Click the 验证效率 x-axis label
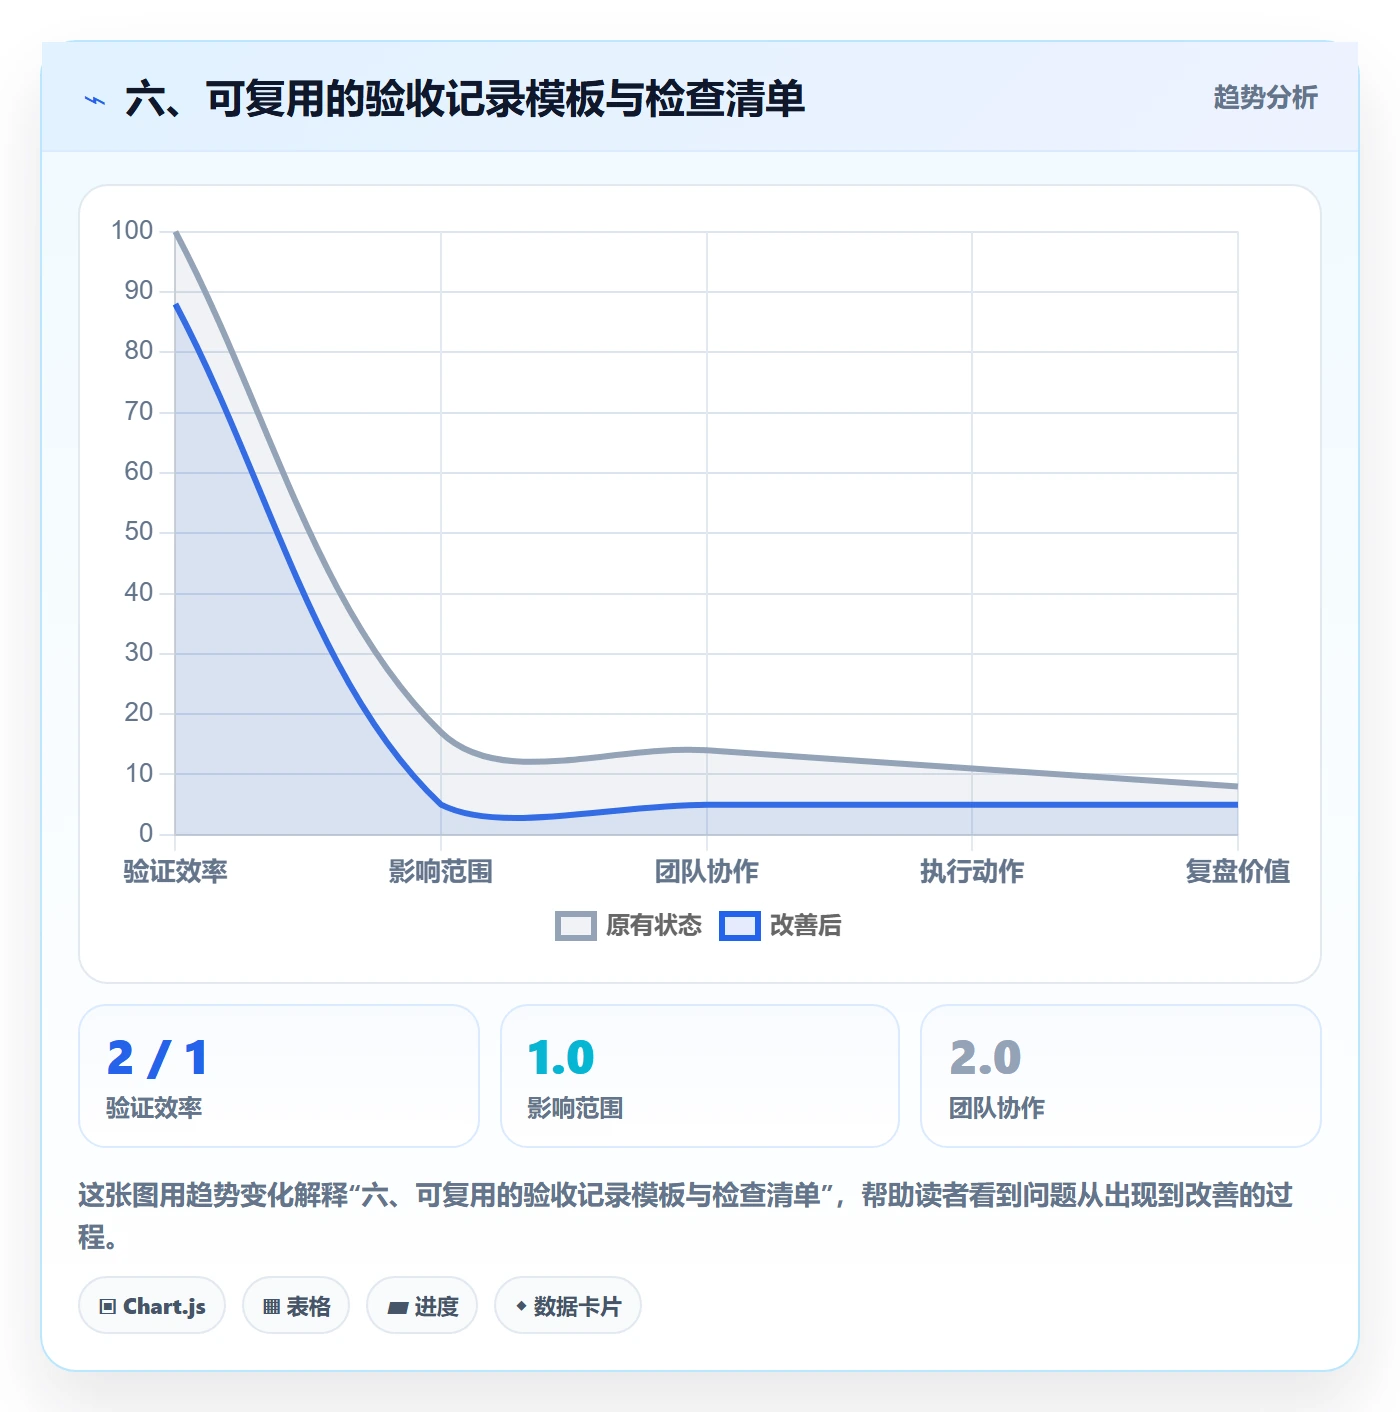Screen dimensions: 1400x1412 click(x=176, y=871)
